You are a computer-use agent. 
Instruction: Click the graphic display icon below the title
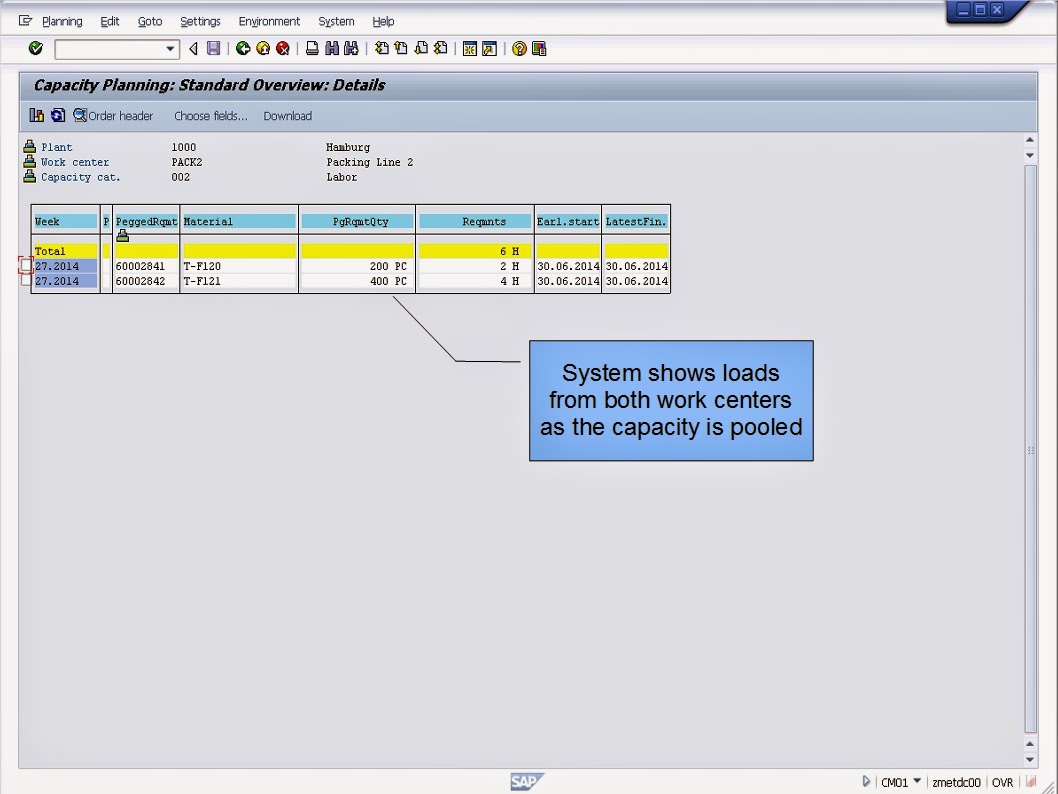click(x=36, y=115)
